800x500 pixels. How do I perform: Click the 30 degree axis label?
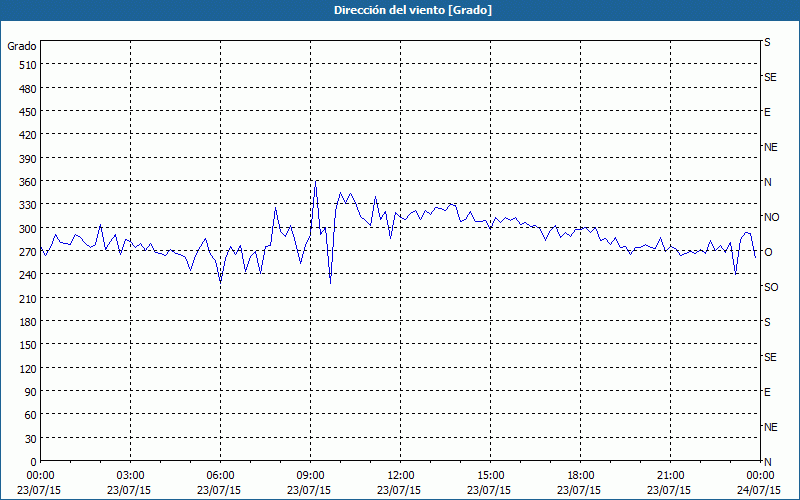31,439
